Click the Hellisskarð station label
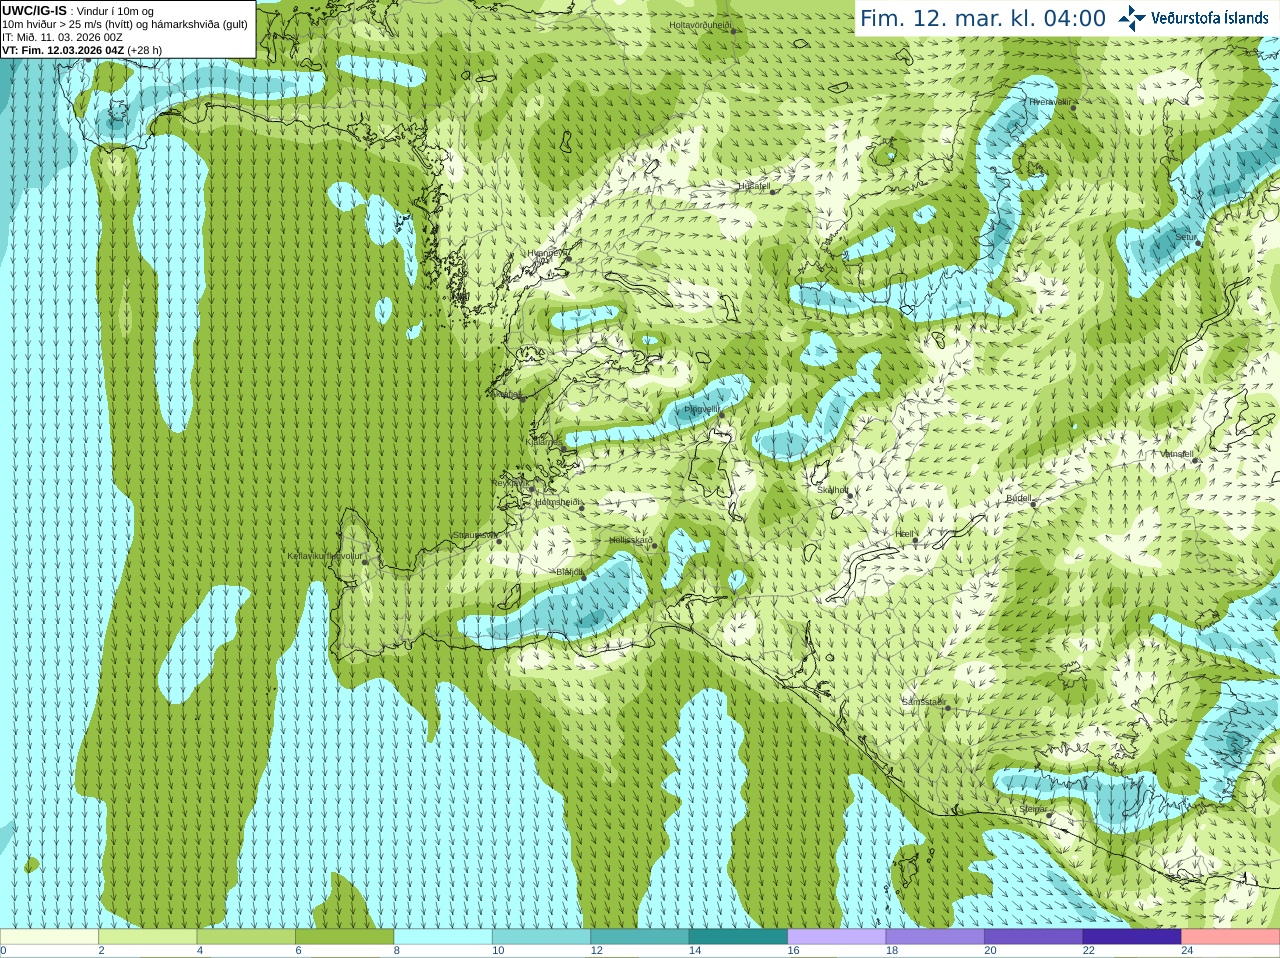This screenshot has width=1280, height=958. point(630,540)
